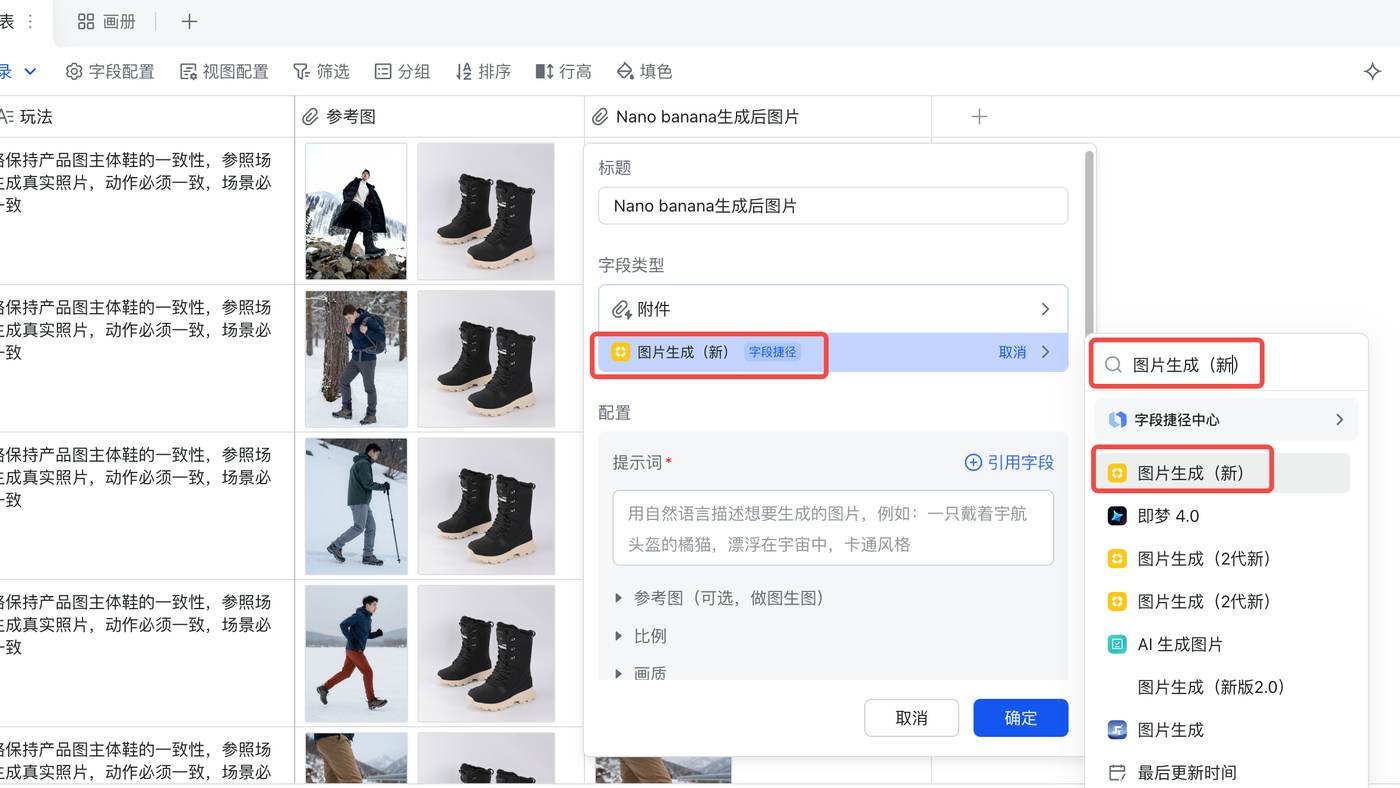Click the Nano banana生成后图片 column header
The width and height of the screenshot is (1400, 788).
click(758, 116)
